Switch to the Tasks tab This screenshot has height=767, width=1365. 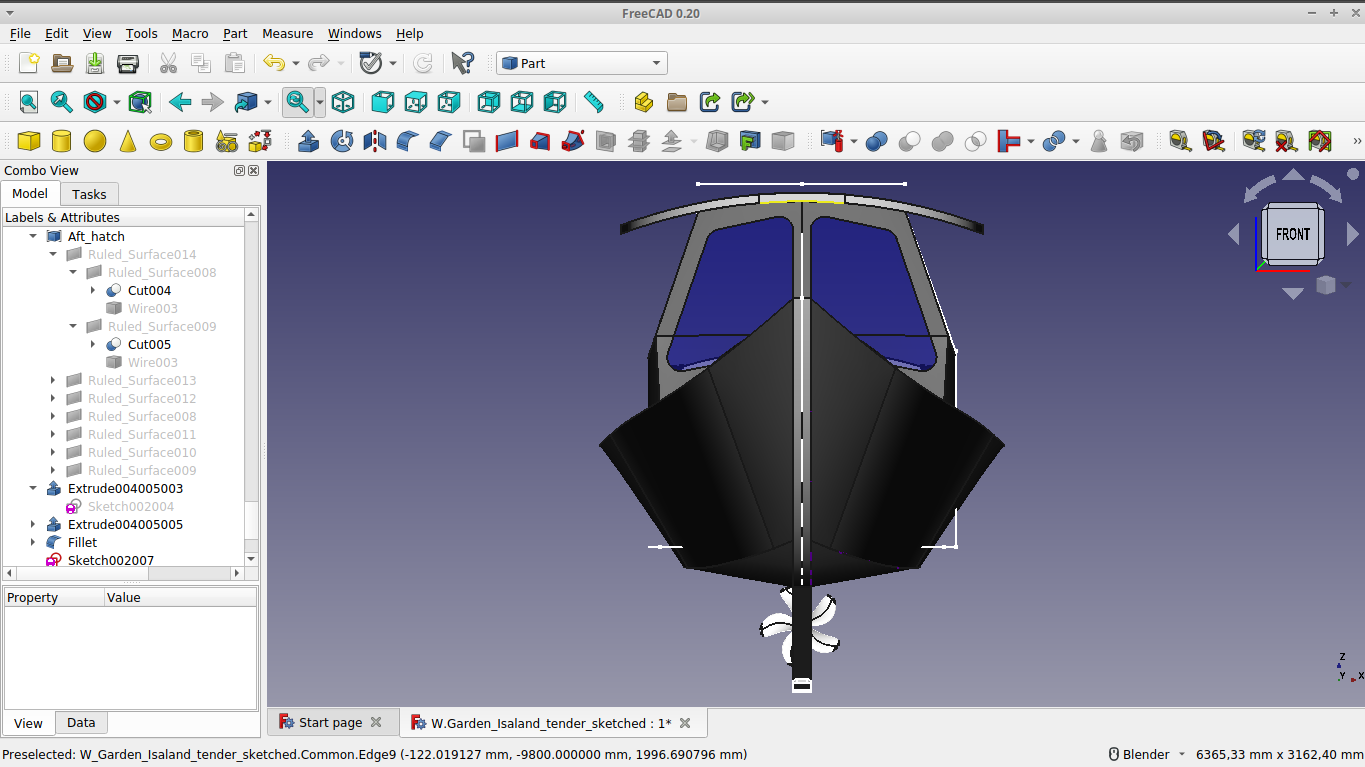[89, 194]
